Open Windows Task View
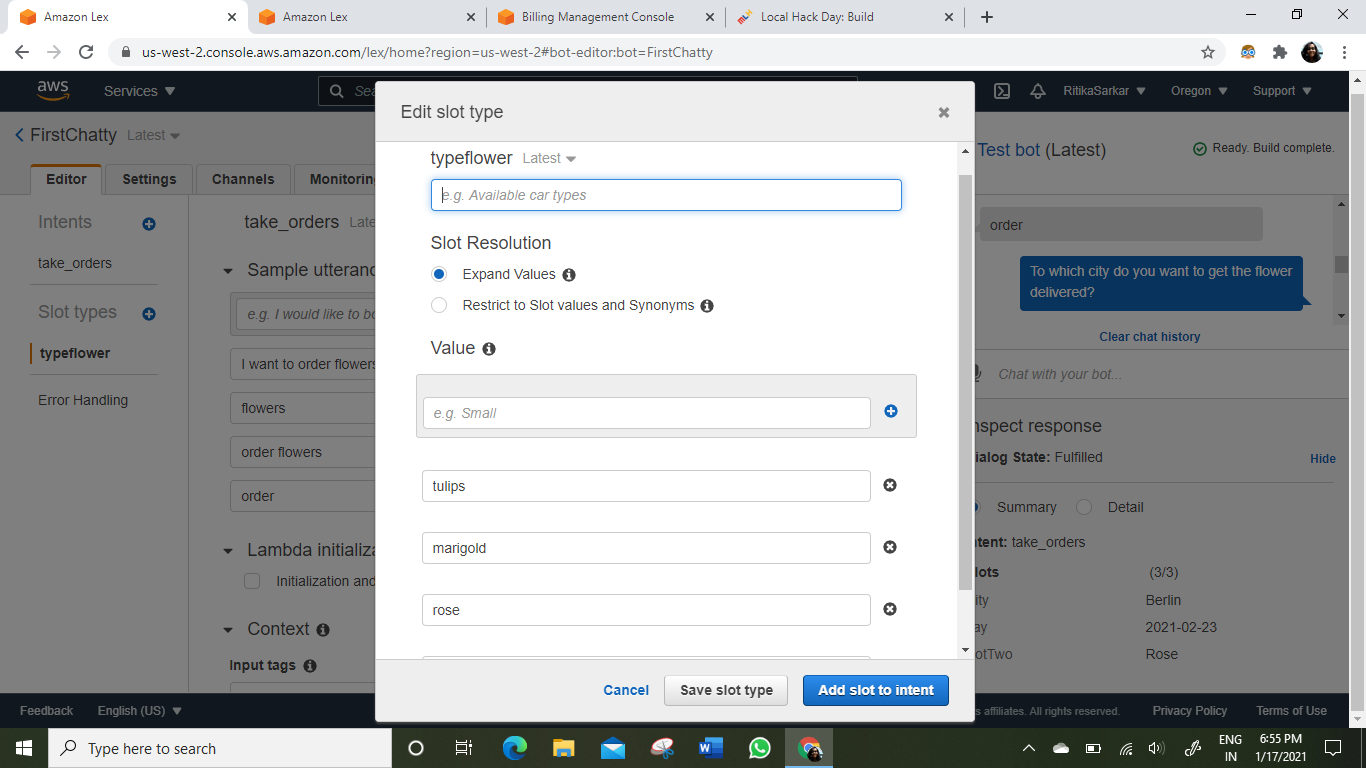1366x768 pixels. 464,748
